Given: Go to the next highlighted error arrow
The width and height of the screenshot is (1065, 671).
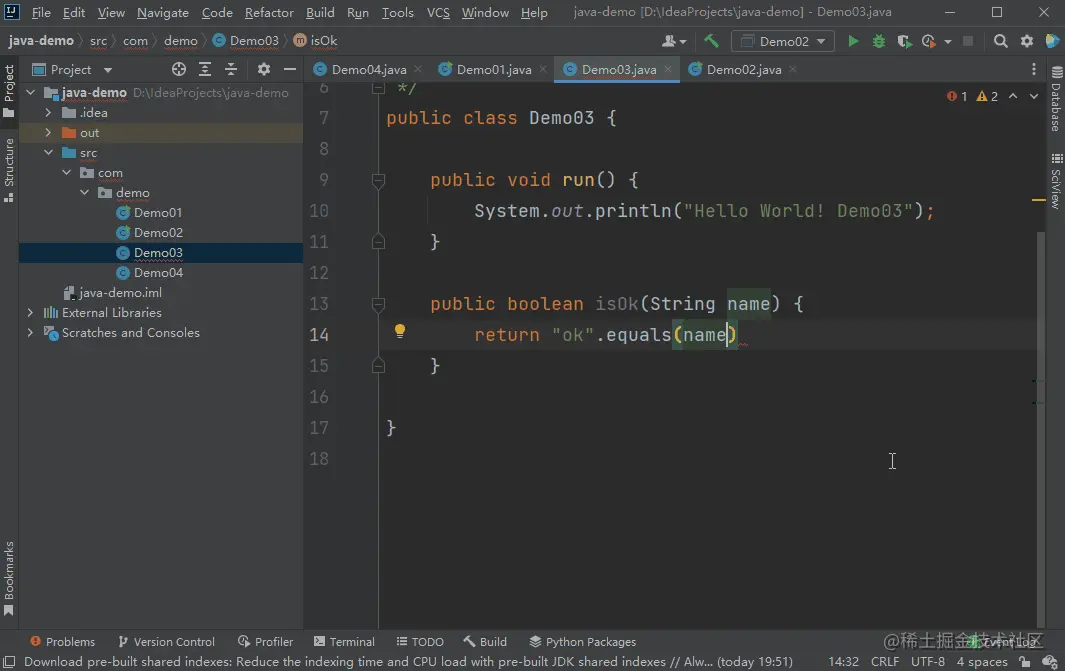Looking at the screenshot, I should tap(1034, 96).
